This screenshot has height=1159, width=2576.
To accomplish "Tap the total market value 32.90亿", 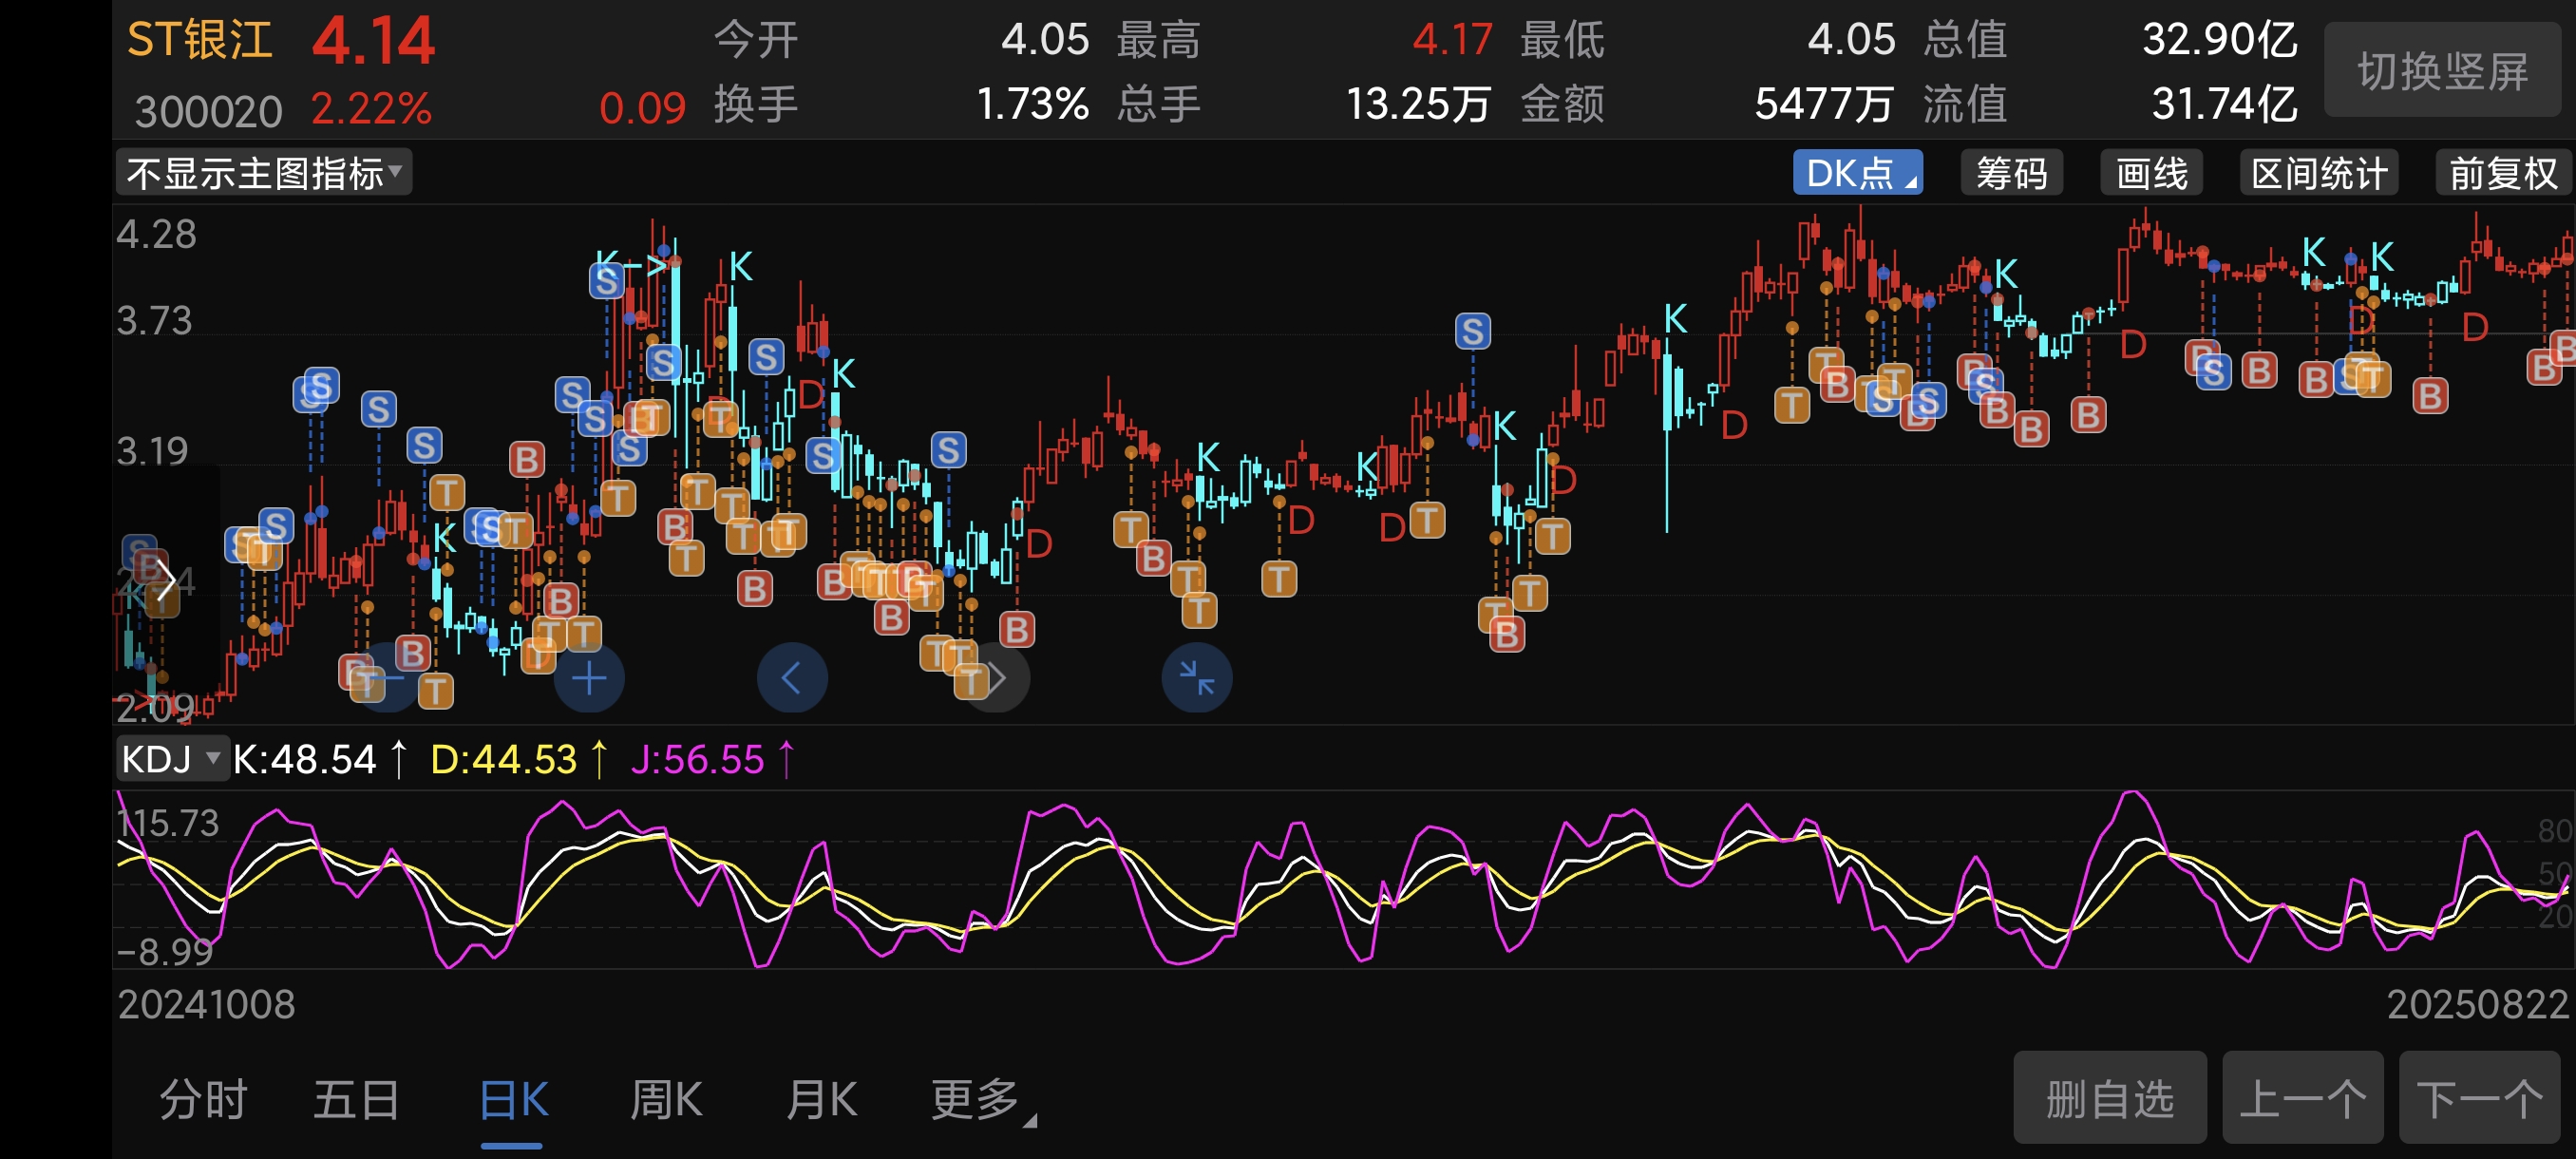I will [x=2219, y=40].
